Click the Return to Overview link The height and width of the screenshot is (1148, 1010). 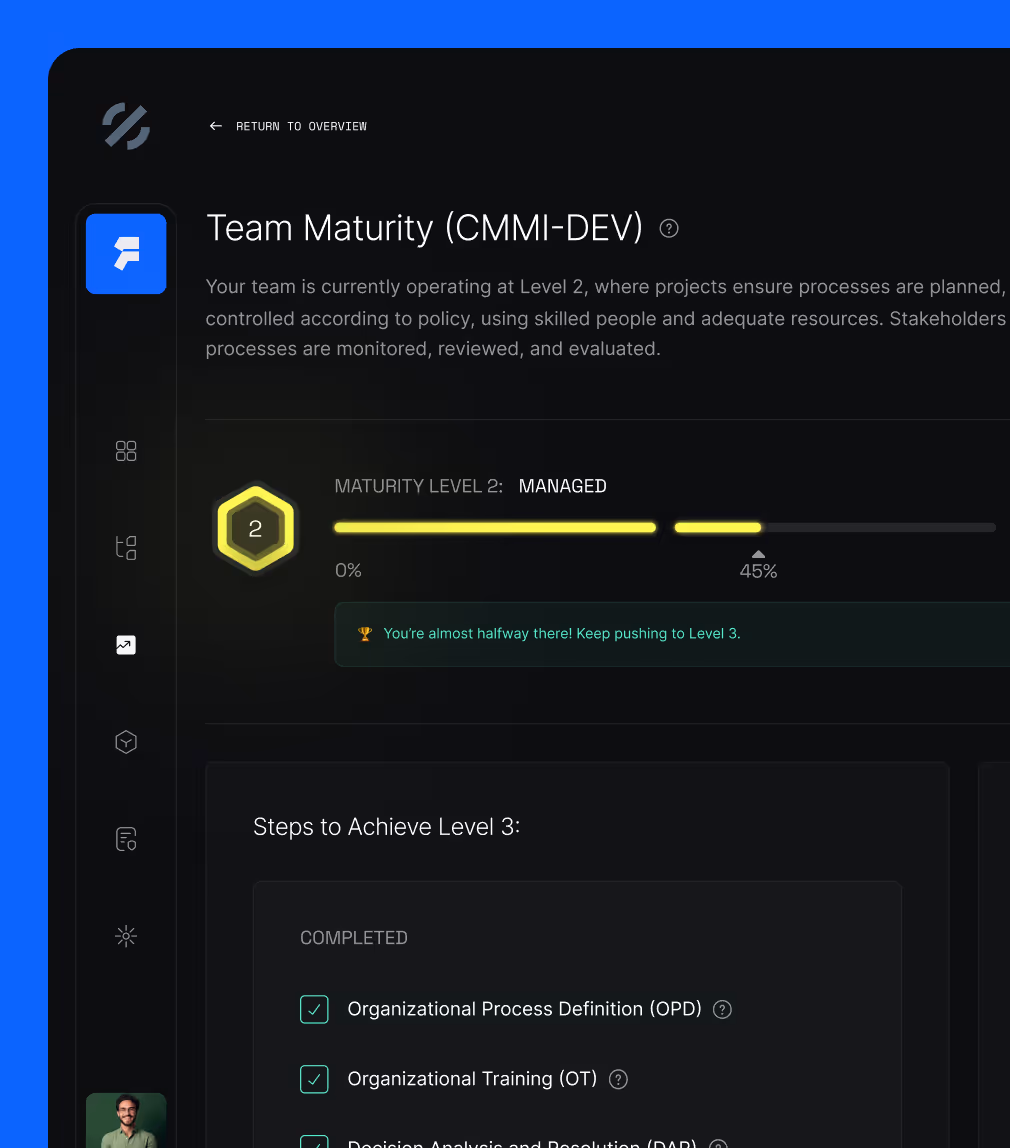pyautogui.click(x=301, y=127)
